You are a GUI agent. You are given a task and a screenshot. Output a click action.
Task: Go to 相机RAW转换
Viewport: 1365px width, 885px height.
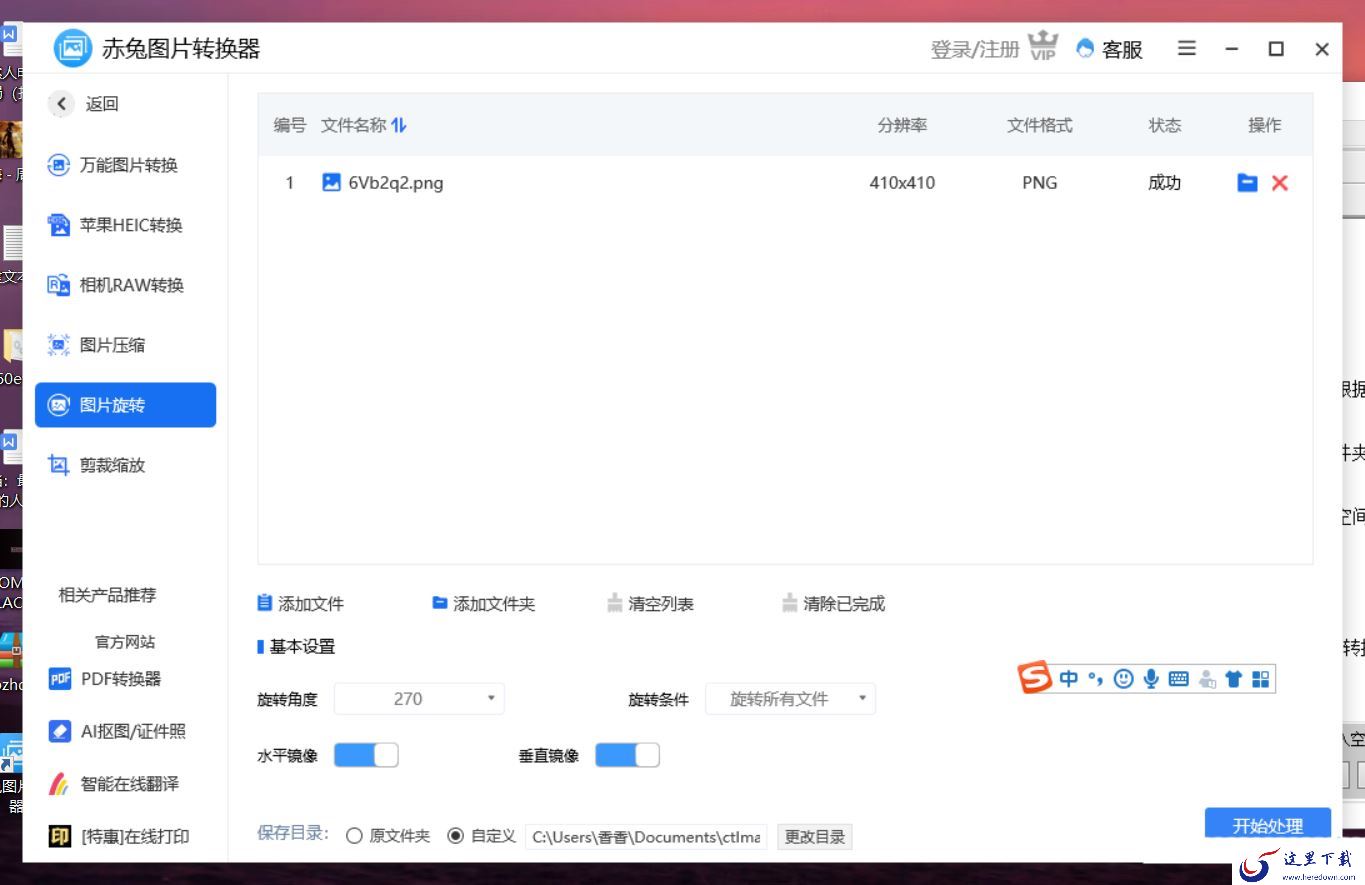click(126, 285)
